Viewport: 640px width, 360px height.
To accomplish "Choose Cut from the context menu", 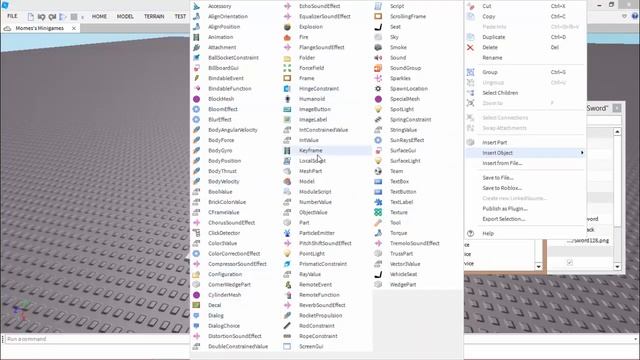I will 487,6.
